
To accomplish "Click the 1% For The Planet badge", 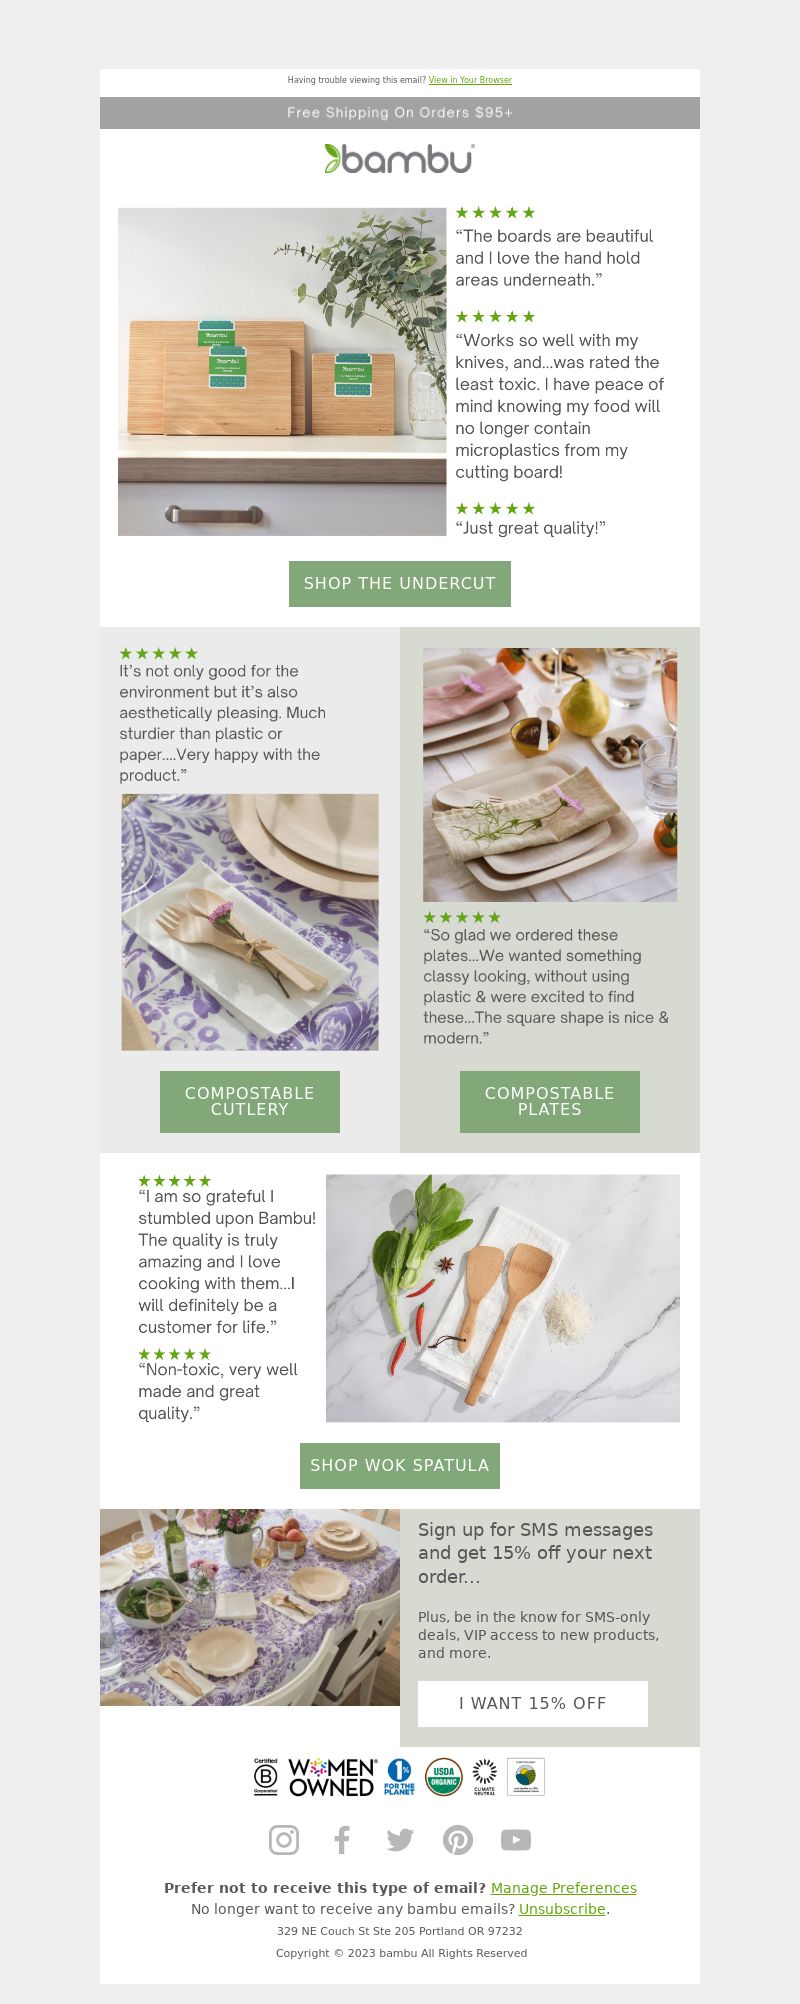I will point(399,1777).
